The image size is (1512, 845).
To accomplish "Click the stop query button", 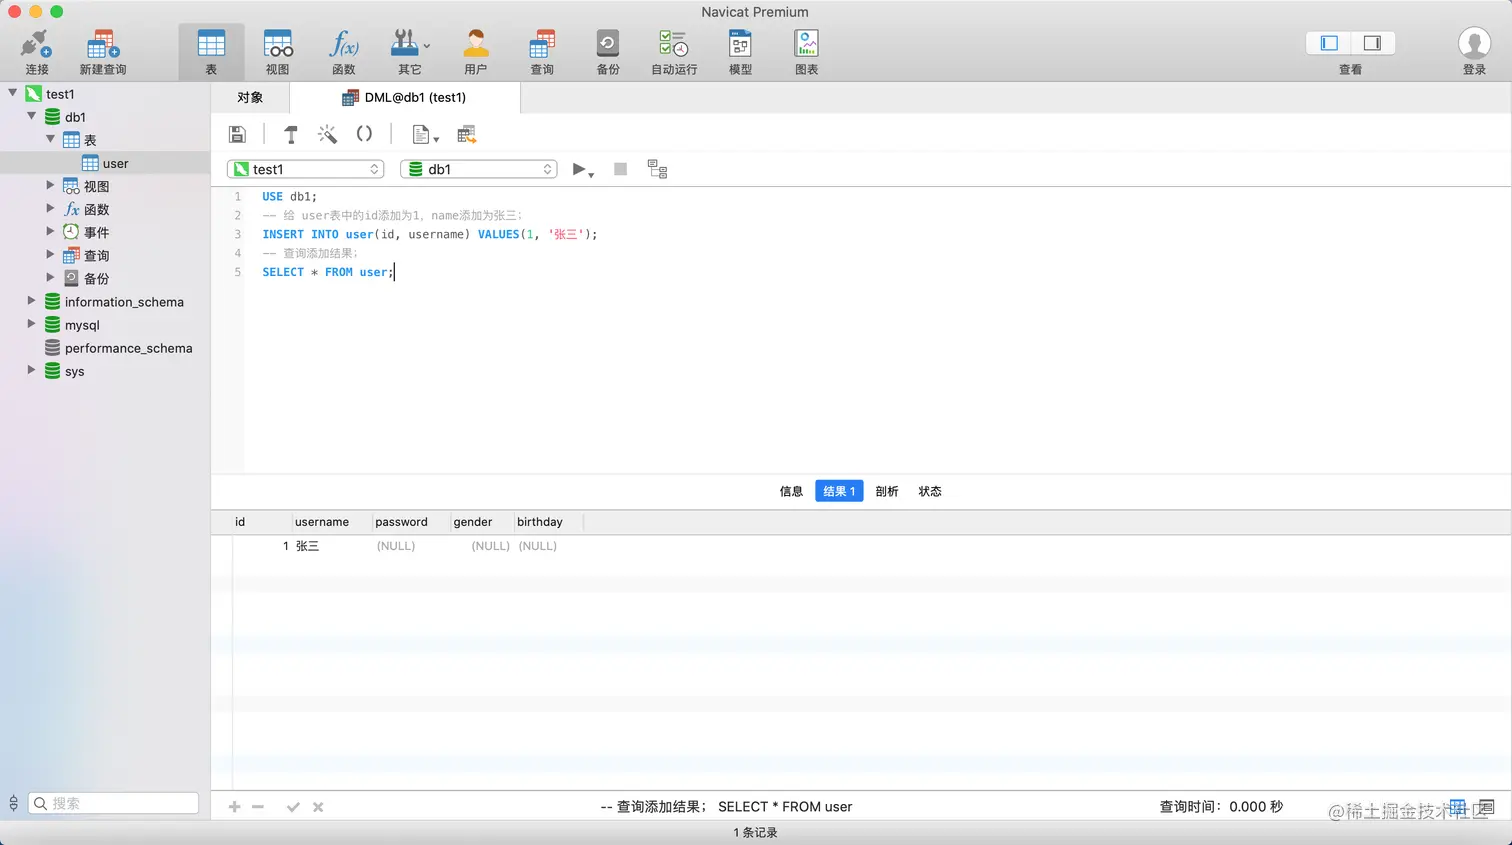I will [620, 169].
